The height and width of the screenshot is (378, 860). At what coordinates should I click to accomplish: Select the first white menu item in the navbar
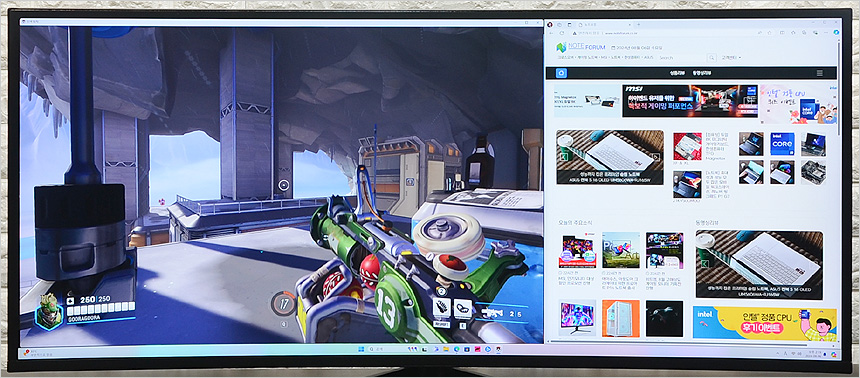(x=677, y=73)
